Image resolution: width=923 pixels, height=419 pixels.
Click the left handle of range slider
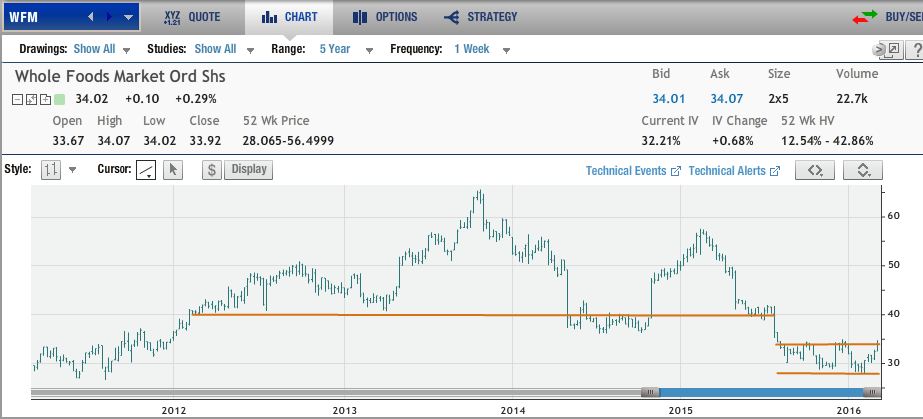650,392
